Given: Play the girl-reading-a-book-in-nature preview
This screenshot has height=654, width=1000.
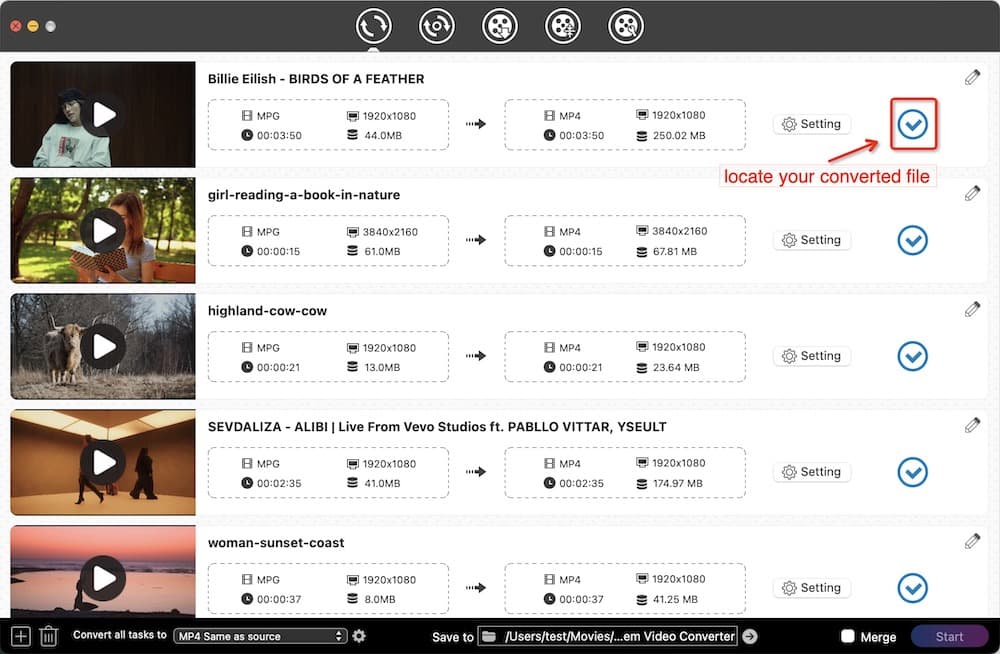Looking at the screenshot, I should tap(103, 231).
